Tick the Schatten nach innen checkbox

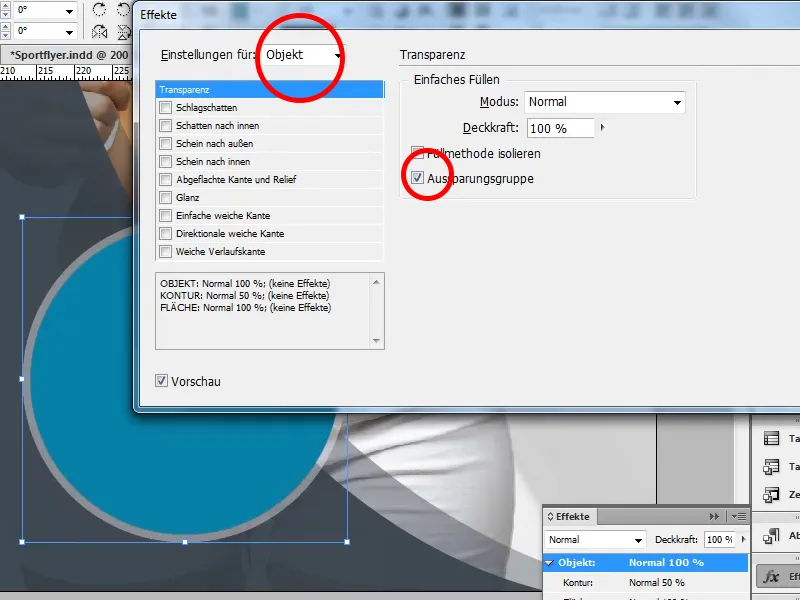coord(165,126)
